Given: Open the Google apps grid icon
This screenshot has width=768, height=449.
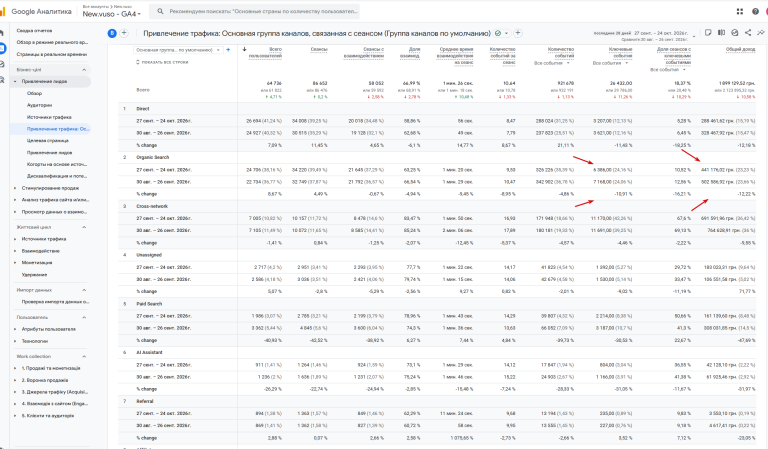Looking at the screenshot, I should 740,11.
